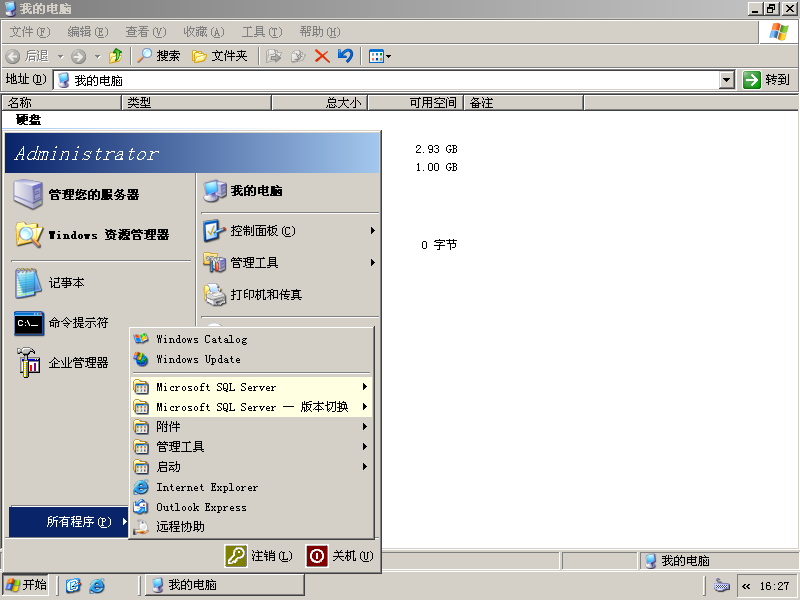Expand 管理工具 group in programs list
This screenshot has height=600, width=800.
click(251, 446)
